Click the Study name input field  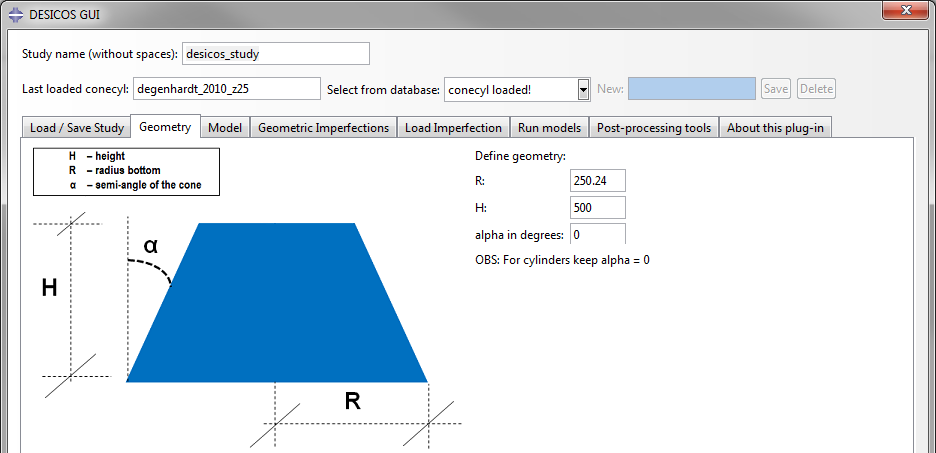(x=276, y=53)
